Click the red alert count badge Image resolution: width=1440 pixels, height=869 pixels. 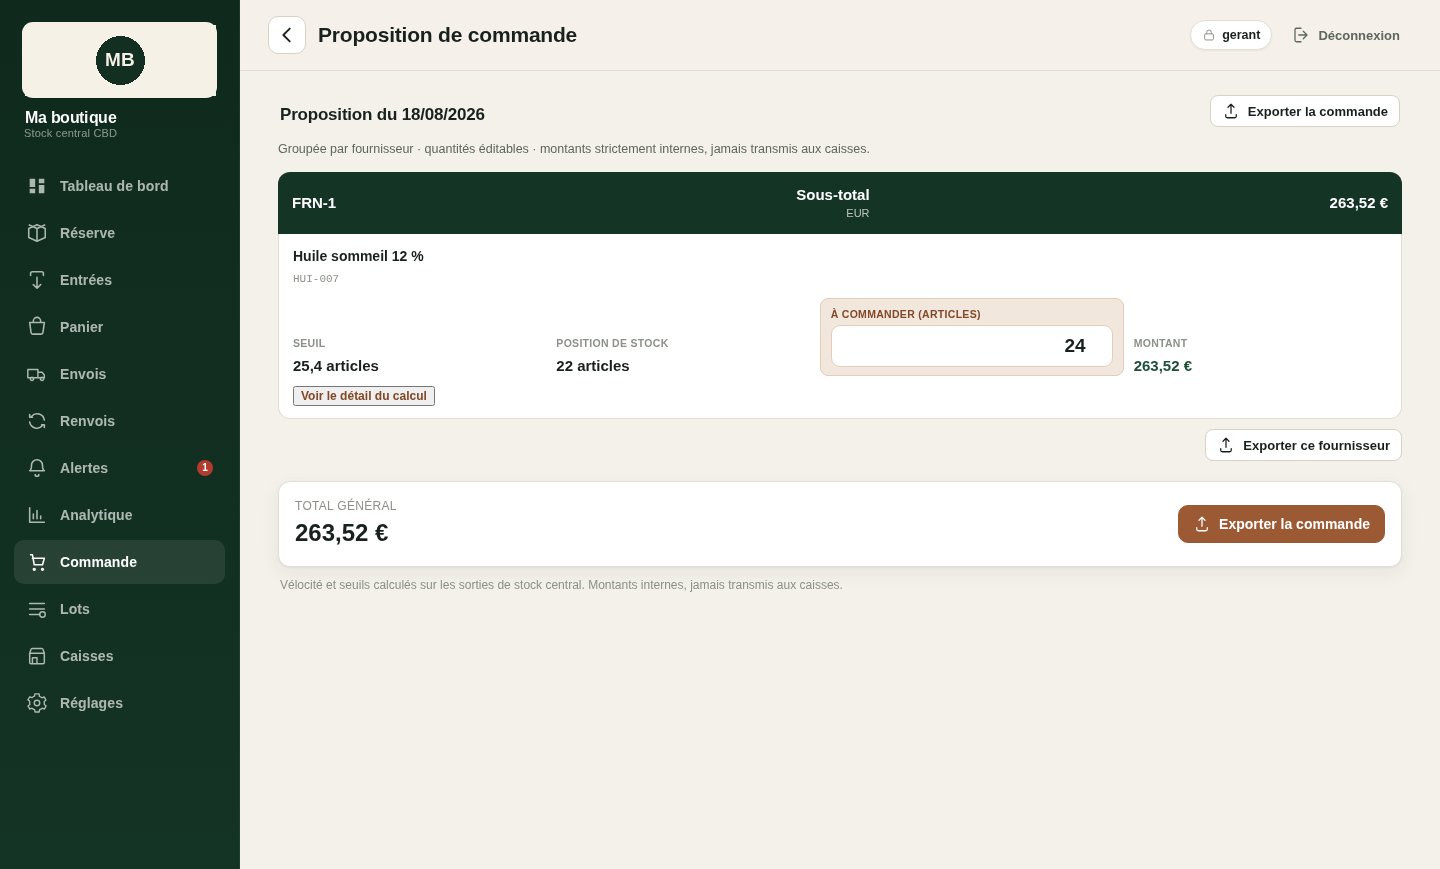205,468
